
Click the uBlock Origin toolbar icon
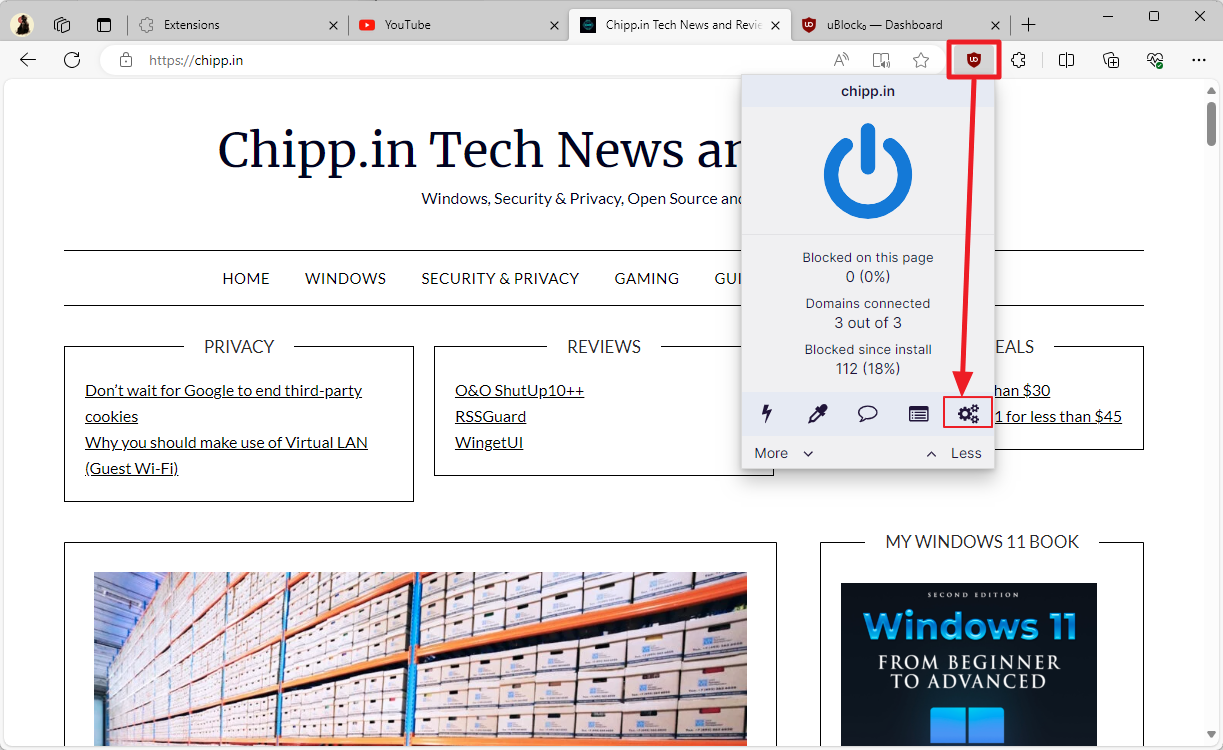point(972,59)
